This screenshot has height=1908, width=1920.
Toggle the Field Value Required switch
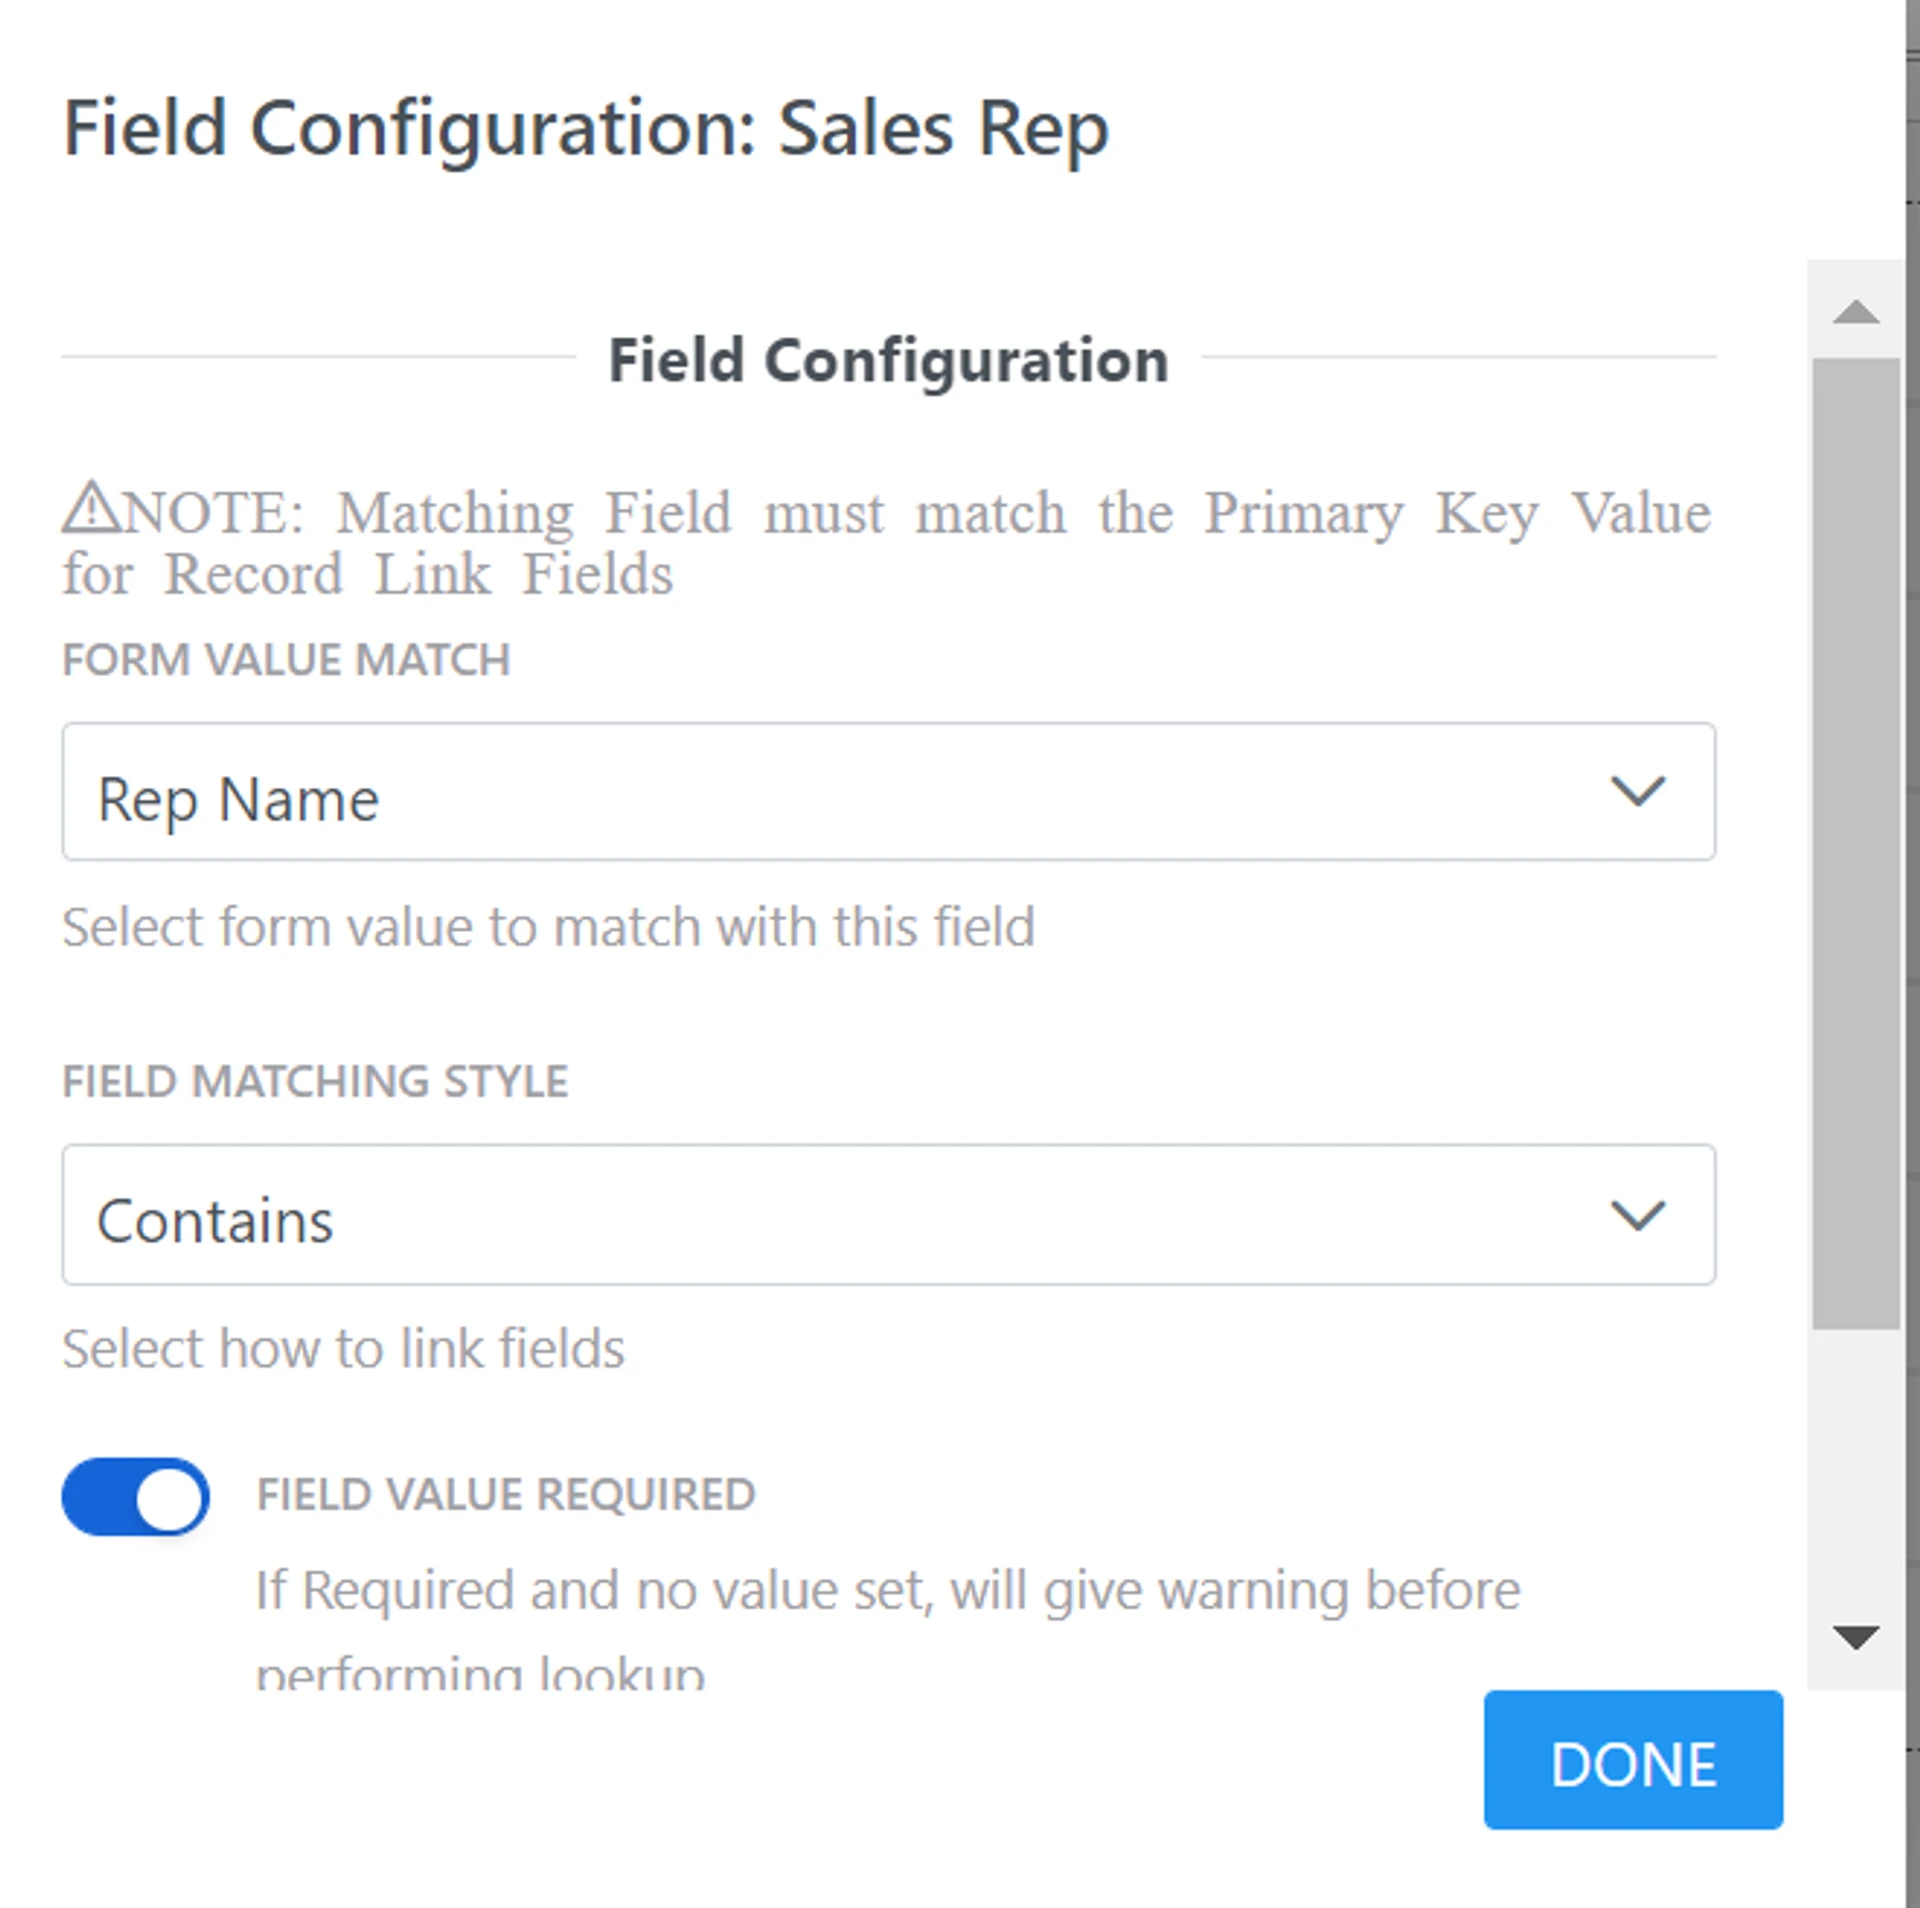136,1497
